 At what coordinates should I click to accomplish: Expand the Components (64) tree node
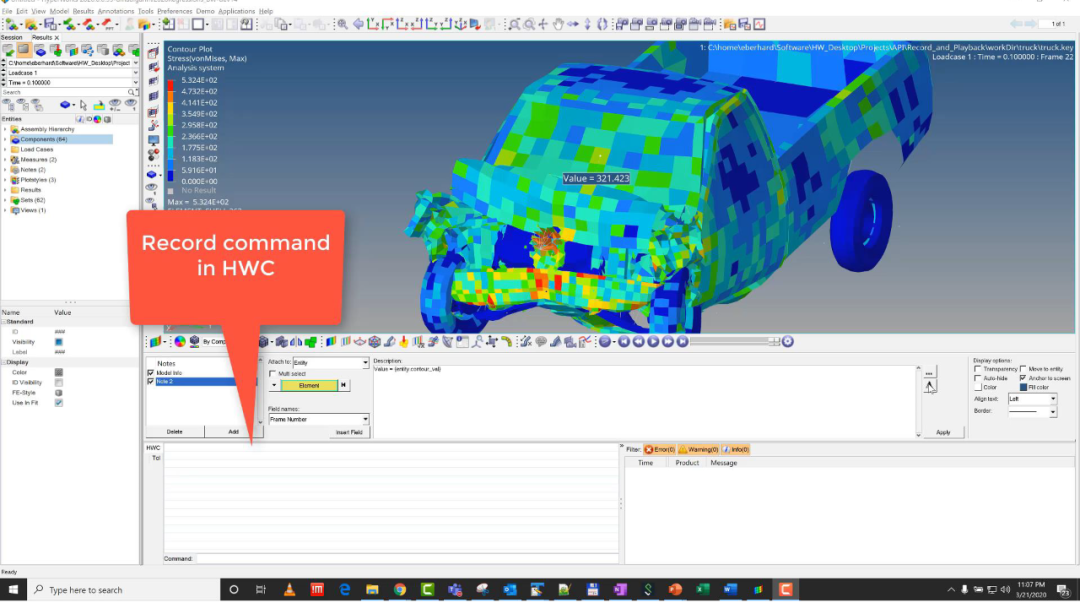point(6,139)
